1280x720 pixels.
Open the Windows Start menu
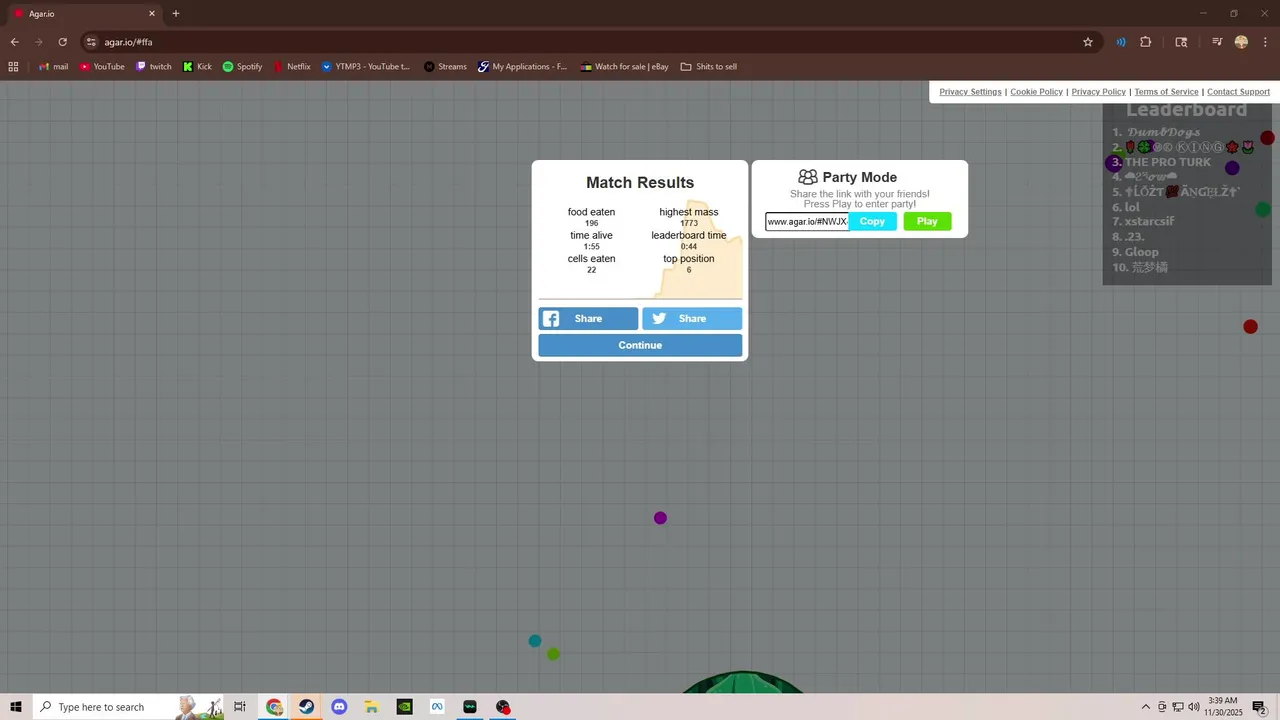[x=16, y=707]
